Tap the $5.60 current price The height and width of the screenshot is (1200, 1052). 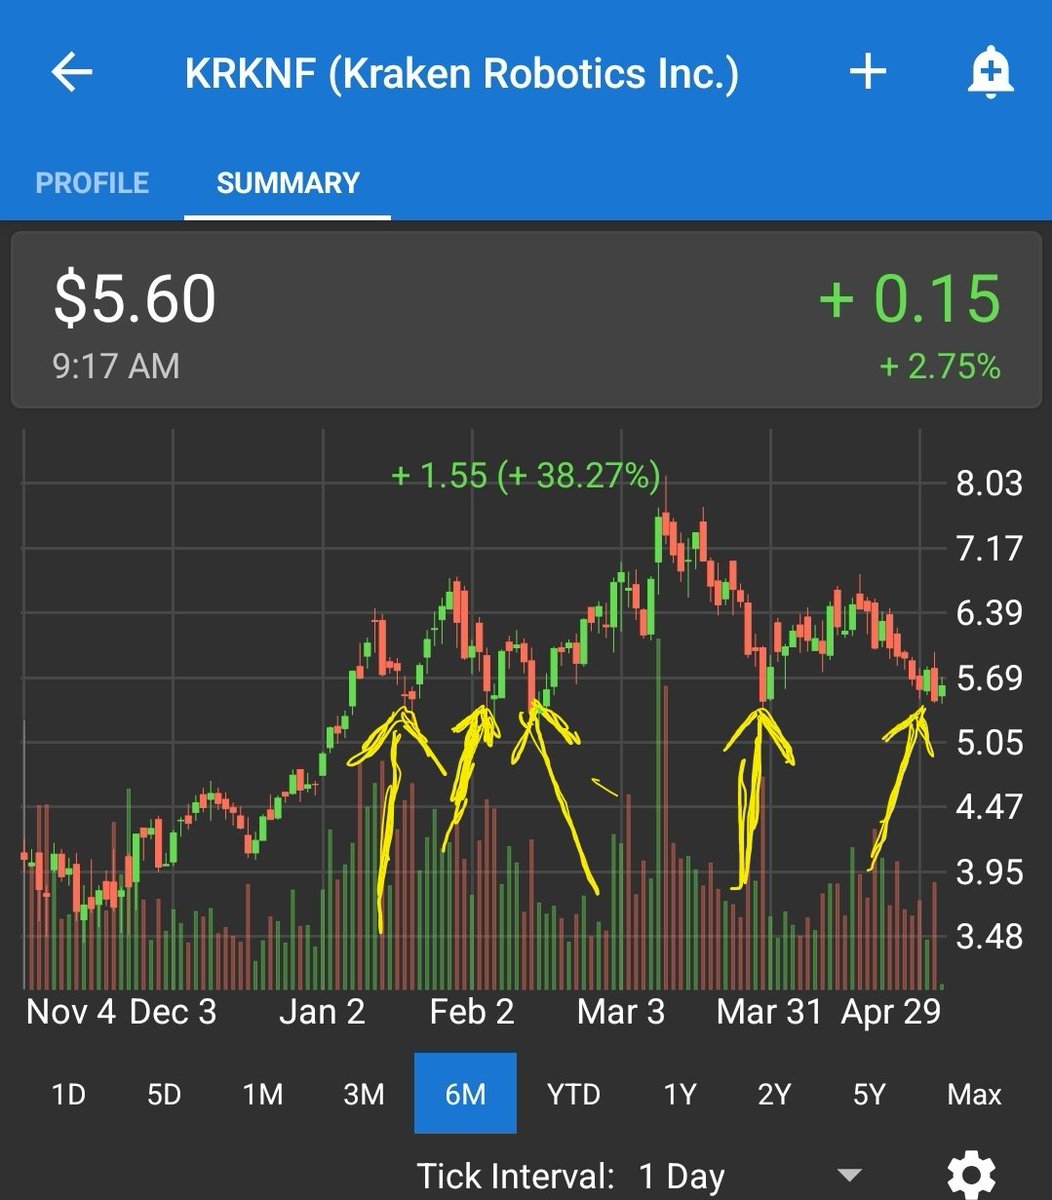134,299
